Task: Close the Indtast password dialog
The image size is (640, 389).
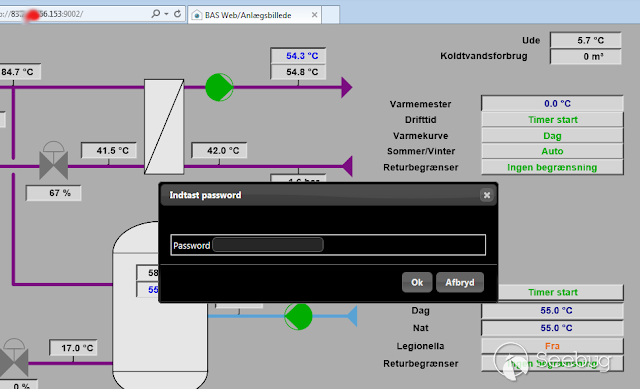Action: coord(487,195)
